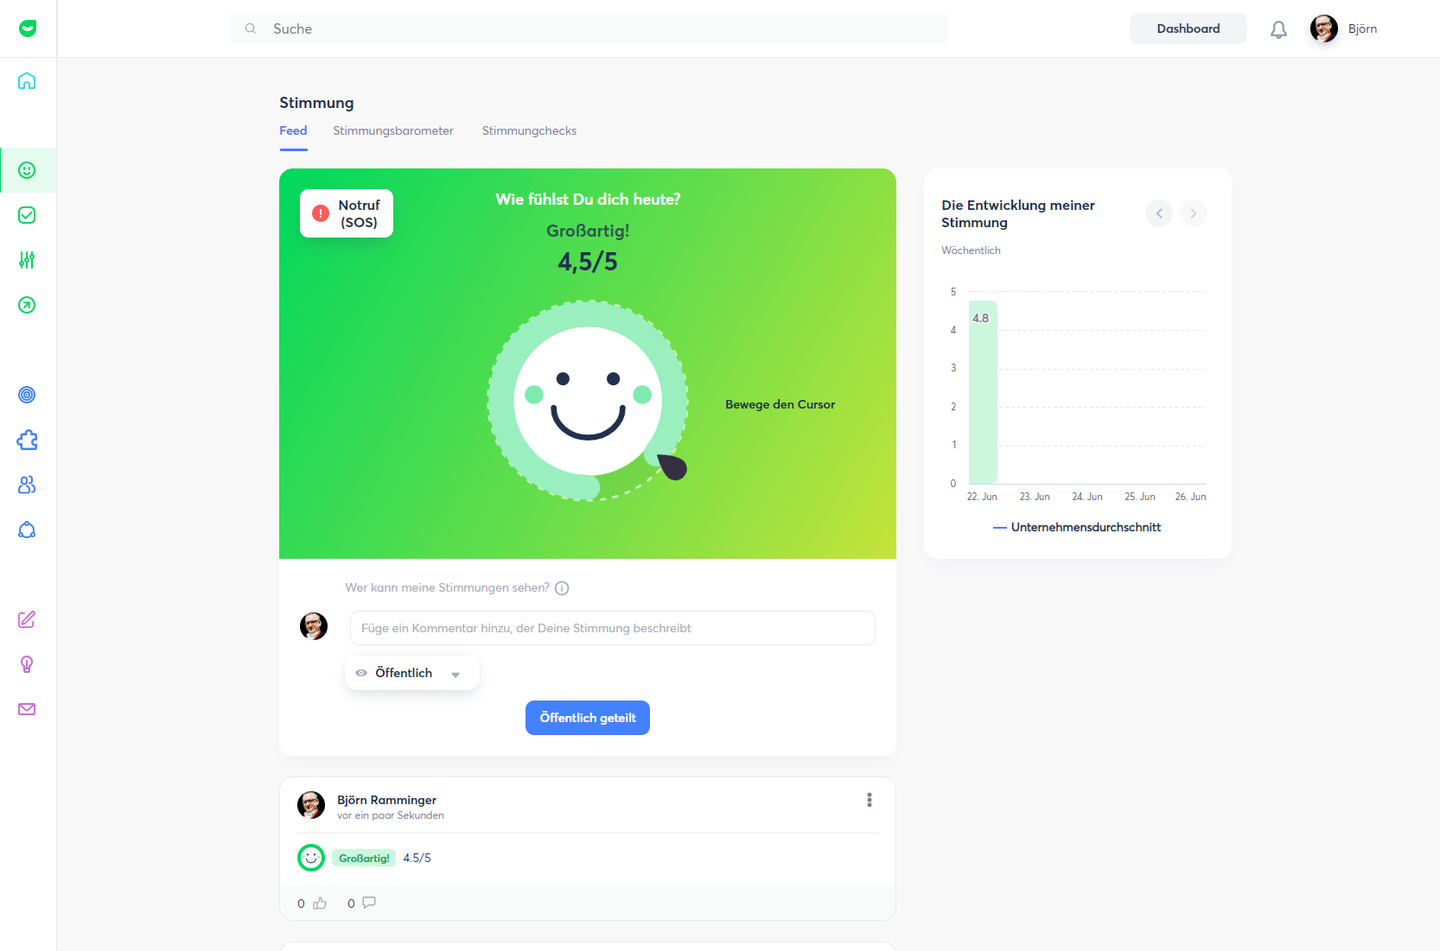Click the '22. Jun' axis label

pyautogui.click(x=982, y=497)
